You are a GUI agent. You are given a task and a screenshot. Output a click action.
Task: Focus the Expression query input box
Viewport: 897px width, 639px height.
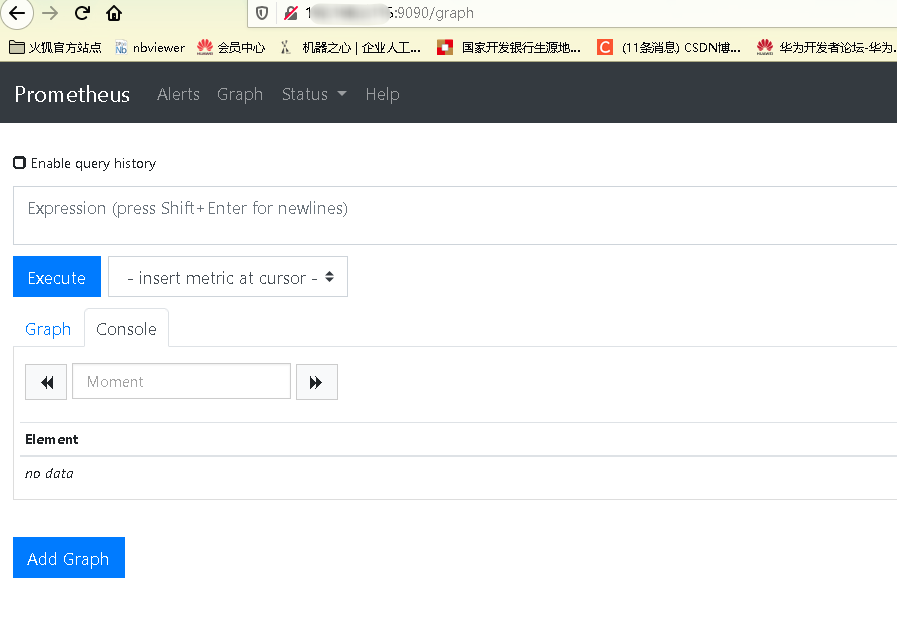coord(455,216)
